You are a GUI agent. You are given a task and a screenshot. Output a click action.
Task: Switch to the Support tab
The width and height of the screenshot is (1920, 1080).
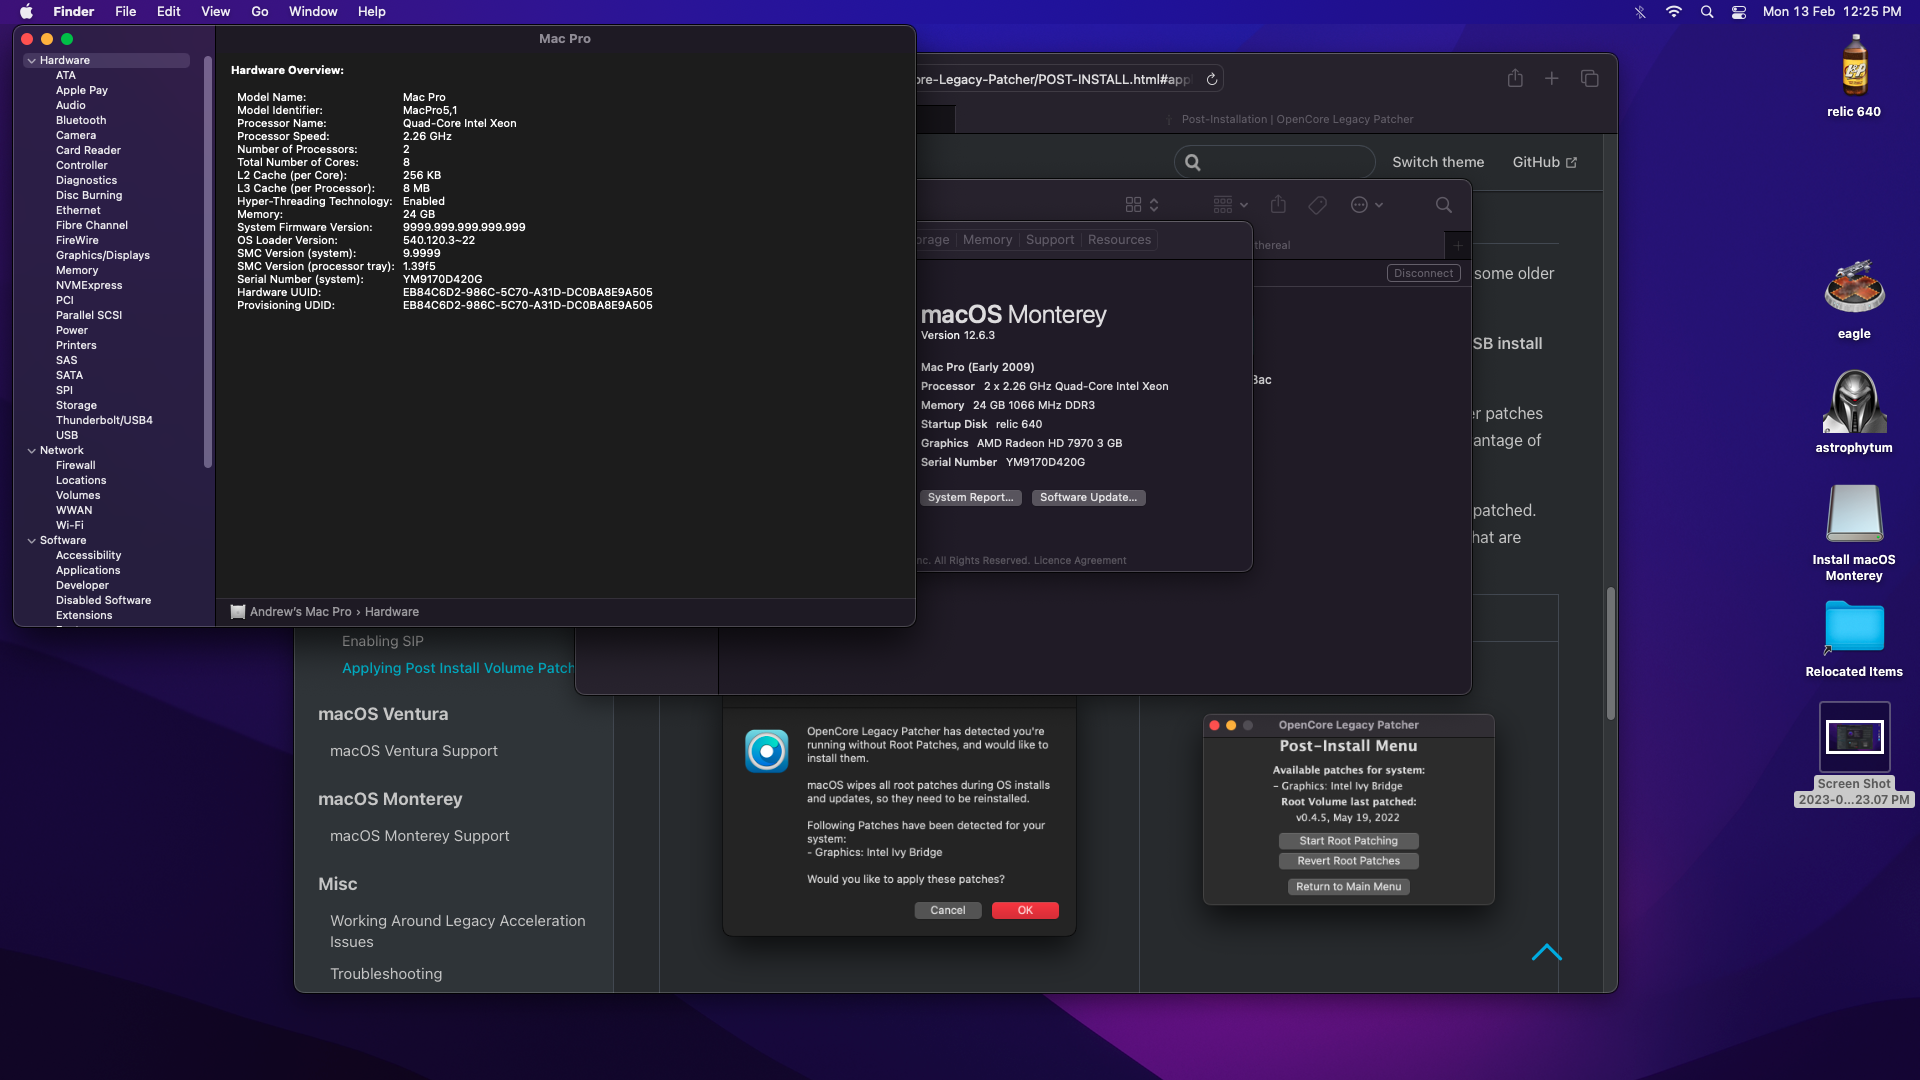coord(1049,240)
